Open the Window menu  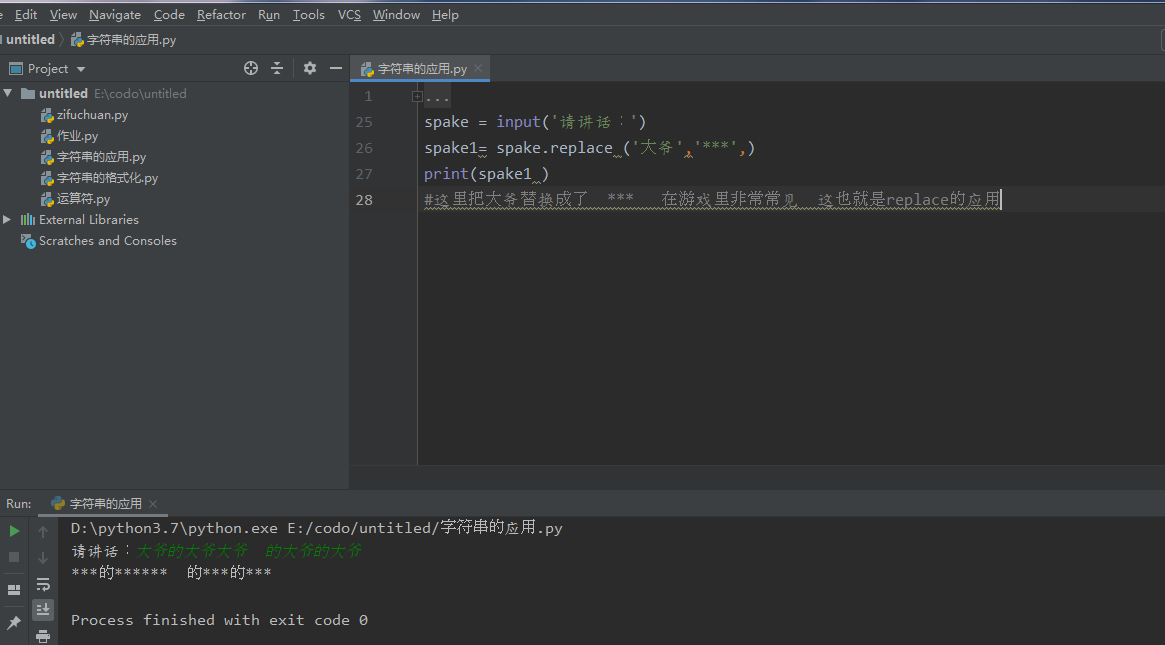click(396, 15)
